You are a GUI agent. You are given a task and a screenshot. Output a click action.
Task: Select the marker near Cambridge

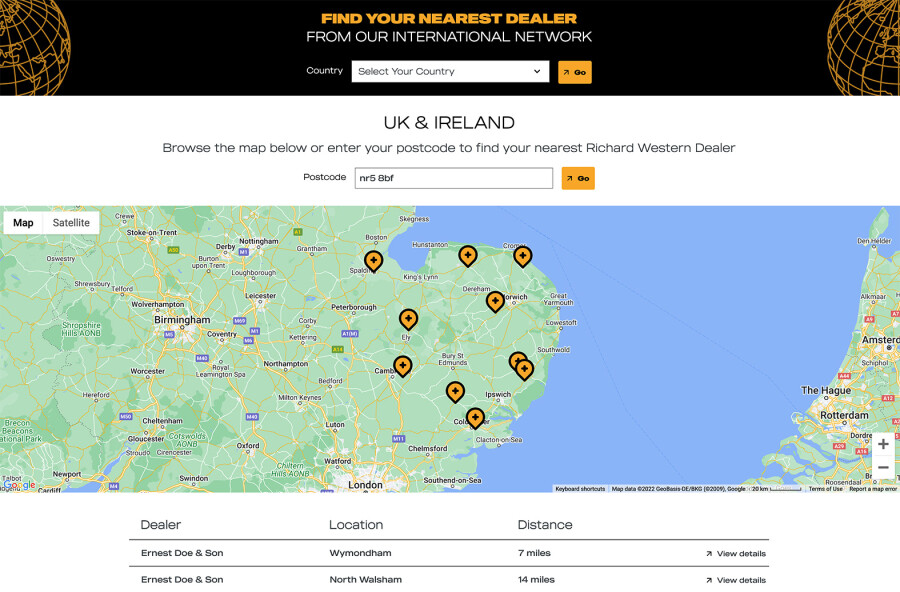402,367
